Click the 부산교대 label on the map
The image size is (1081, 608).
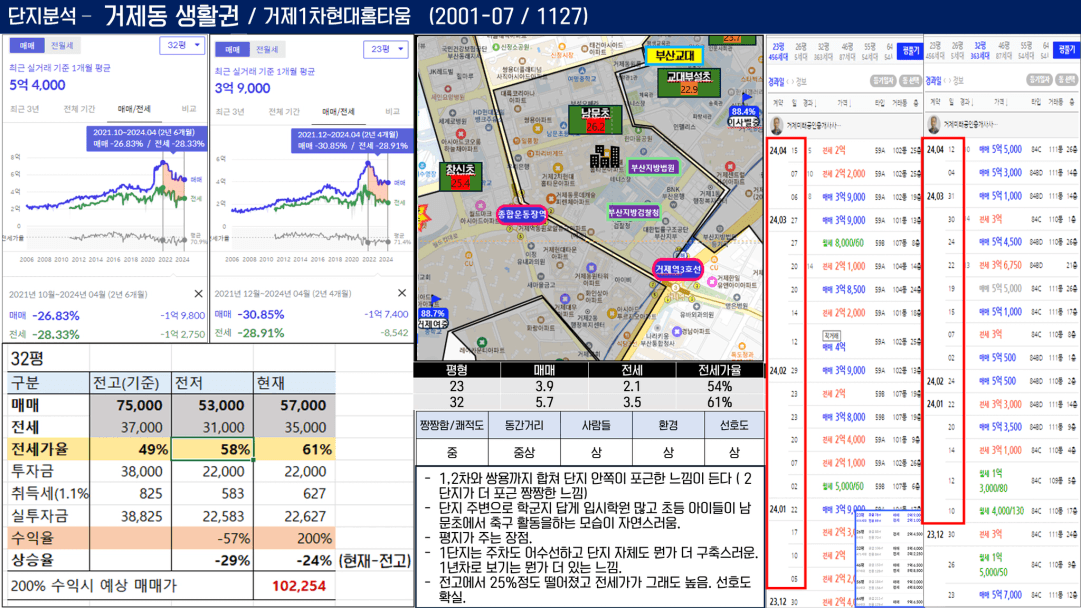click(674, 54)
